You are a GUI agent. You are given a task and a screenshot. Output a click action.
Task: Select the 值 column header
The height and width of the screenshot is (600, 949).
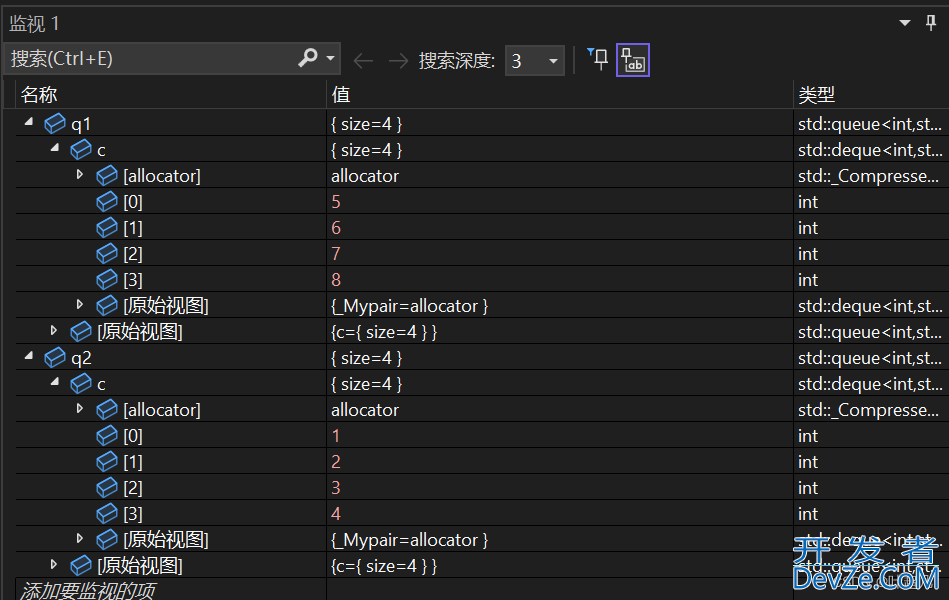(x=560, y=94)
